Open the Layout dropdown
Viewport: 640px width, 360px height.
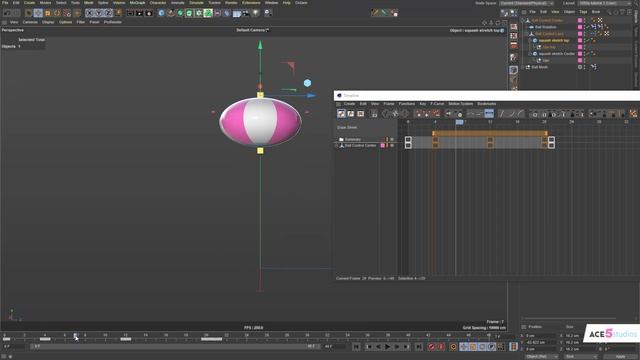click(x=604, y=3)
